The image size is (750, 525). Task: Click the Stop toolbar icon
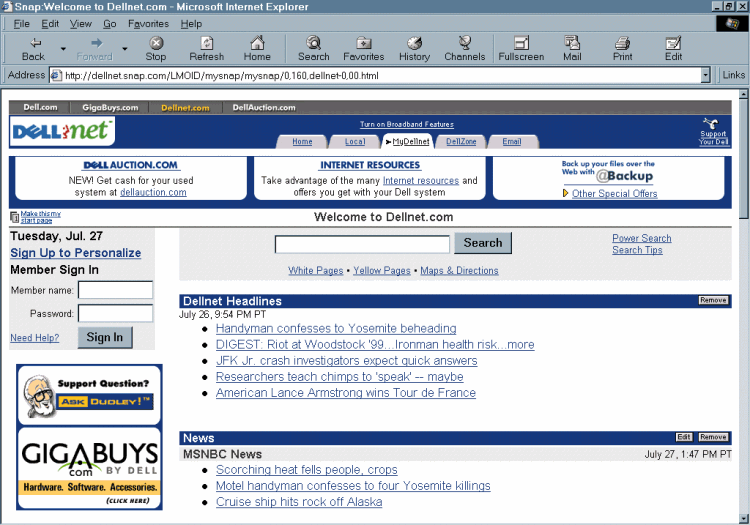(156, 48)
